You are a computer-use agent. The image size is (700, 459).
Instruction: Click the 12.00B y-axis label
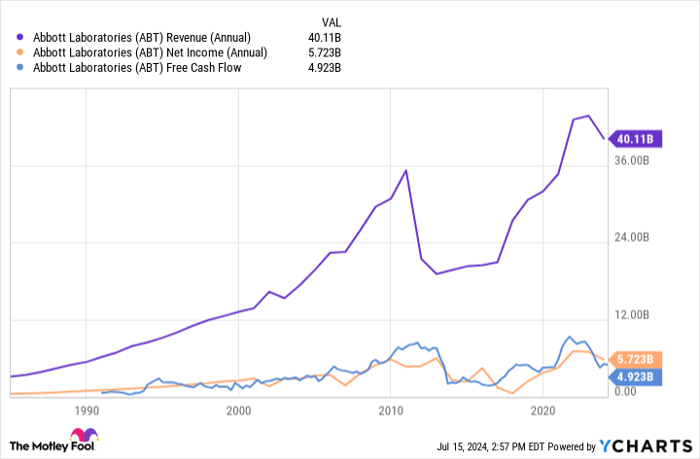[632, 315]
